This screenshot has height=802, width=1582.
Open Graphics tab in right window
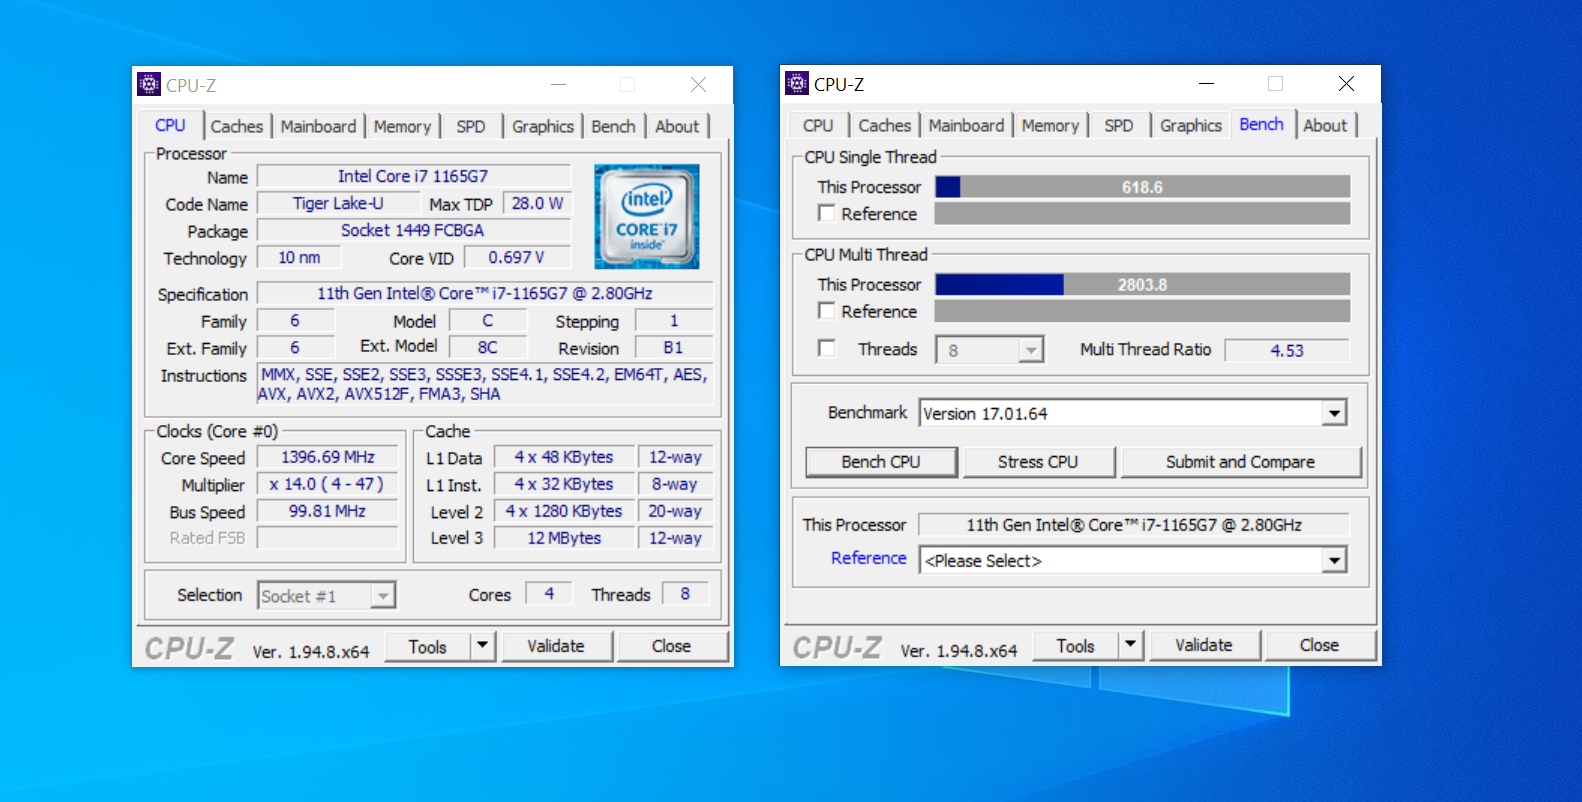click(x=1191, y=125)
